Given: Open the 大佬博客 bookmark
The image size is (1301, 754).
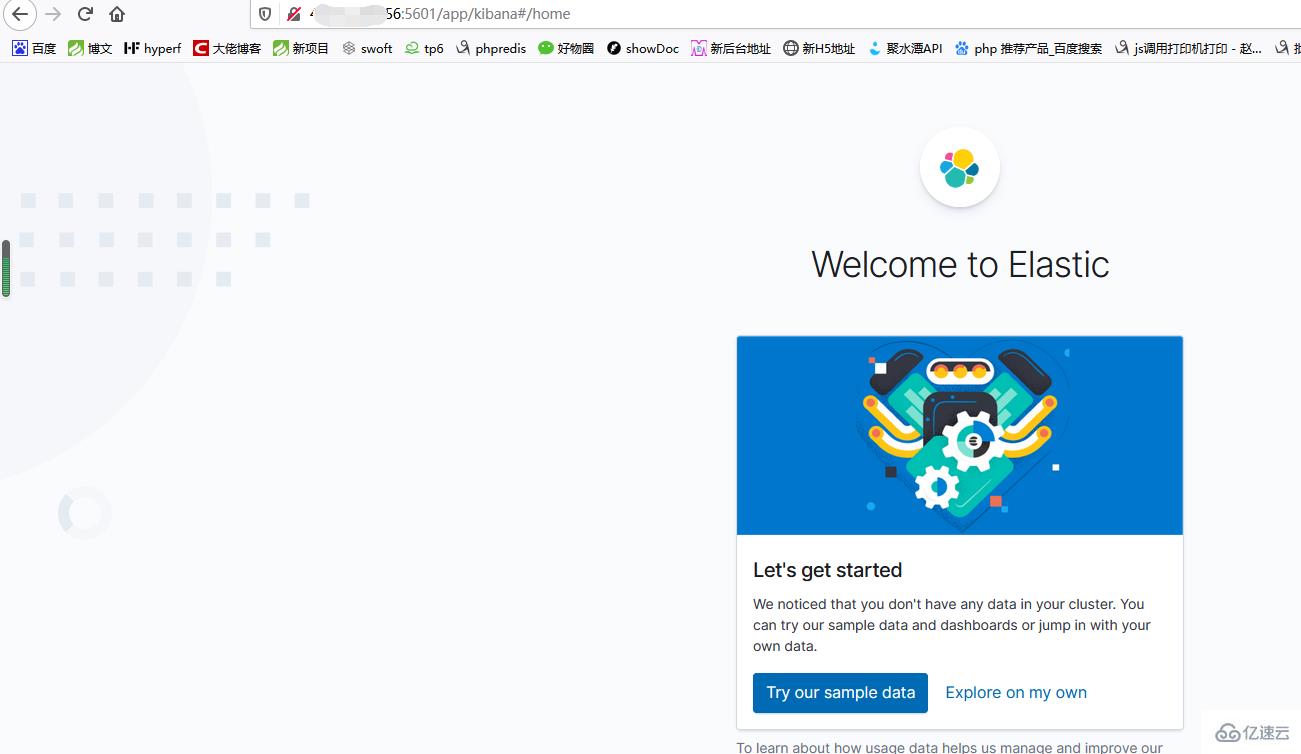Looking at the screenshot, I should click(x=227, y=48).
